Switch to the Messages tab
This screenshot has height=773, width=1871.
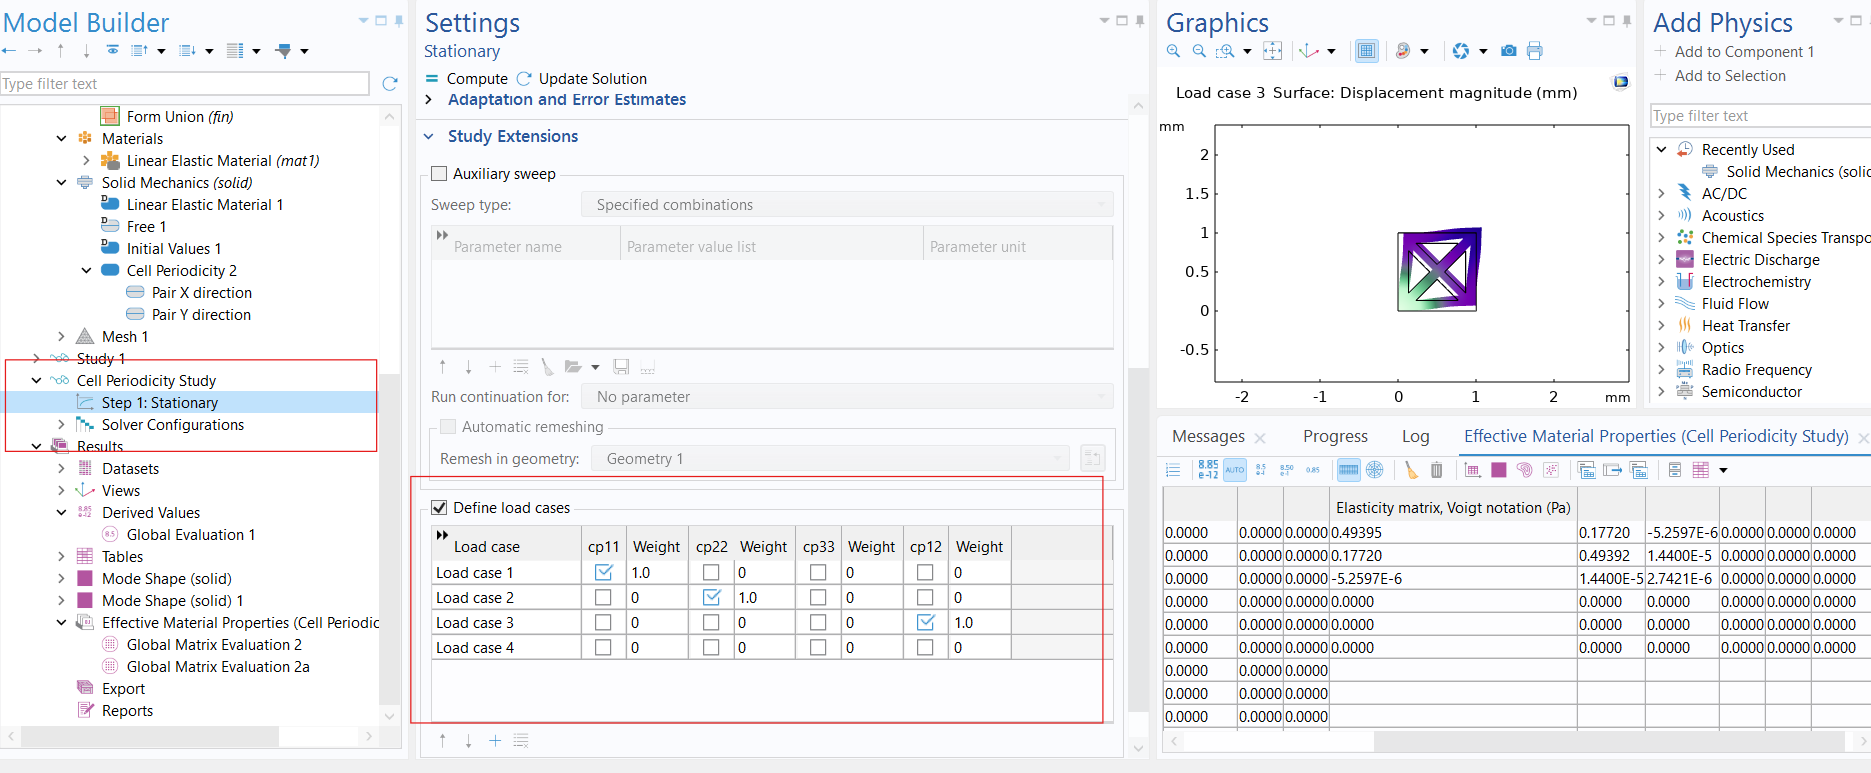[1208, 436]
